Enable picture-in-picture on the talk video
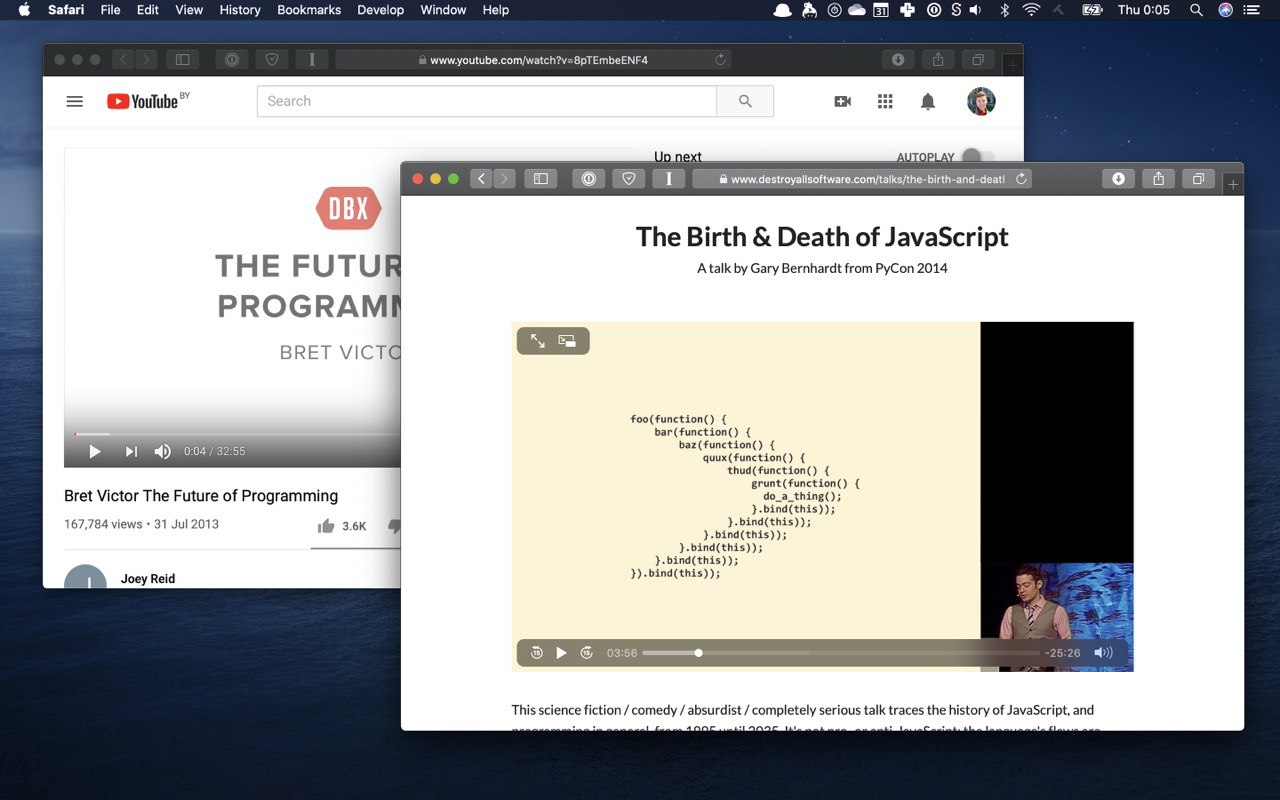The width and height of the screenshot is (1280, 800). pos(567,341)
